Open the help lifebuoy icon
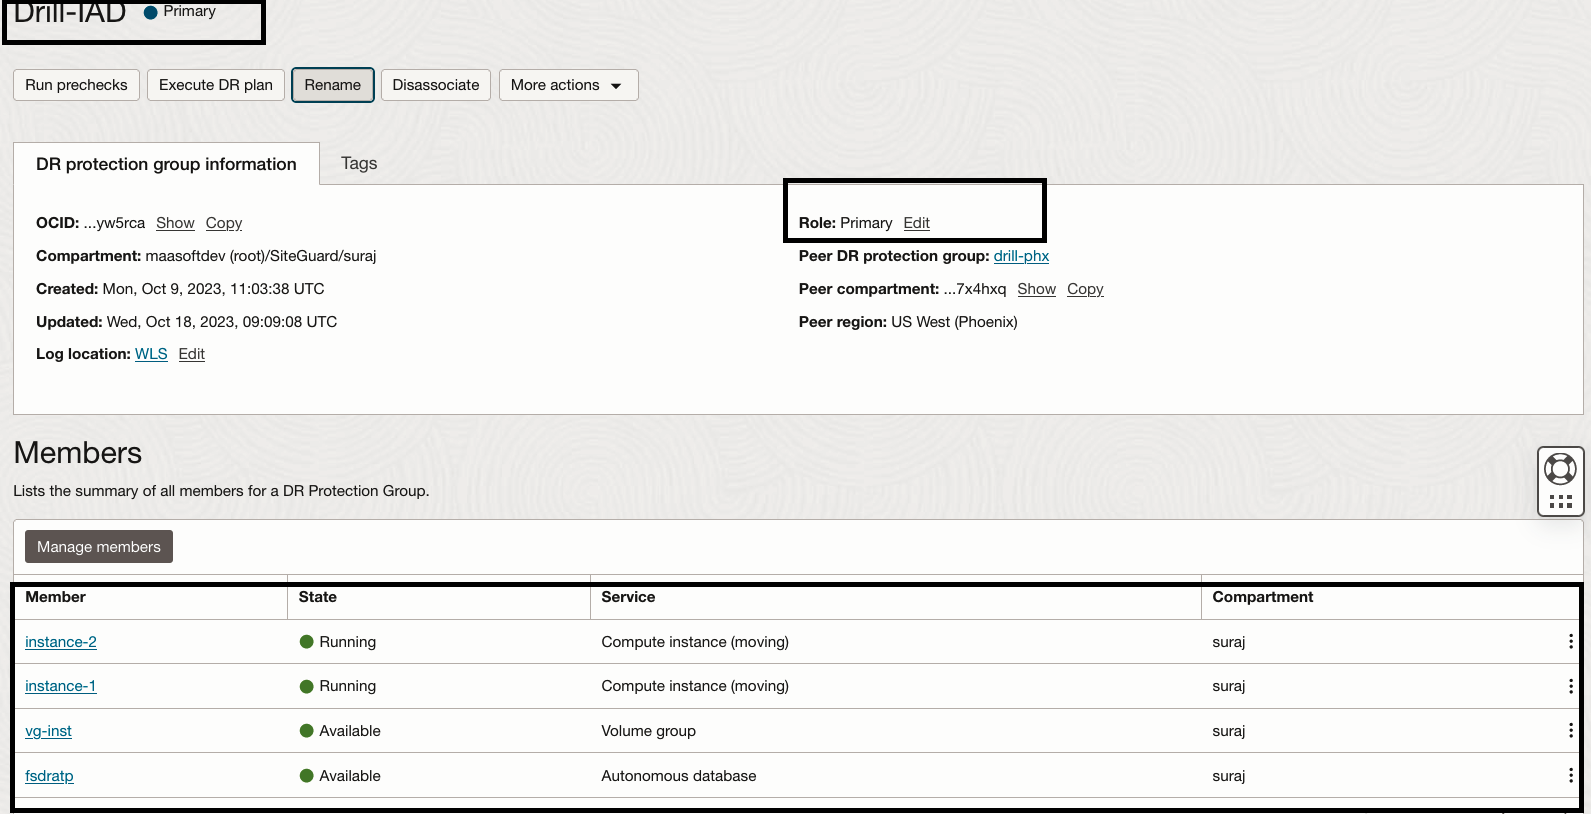 (1560, 468)
